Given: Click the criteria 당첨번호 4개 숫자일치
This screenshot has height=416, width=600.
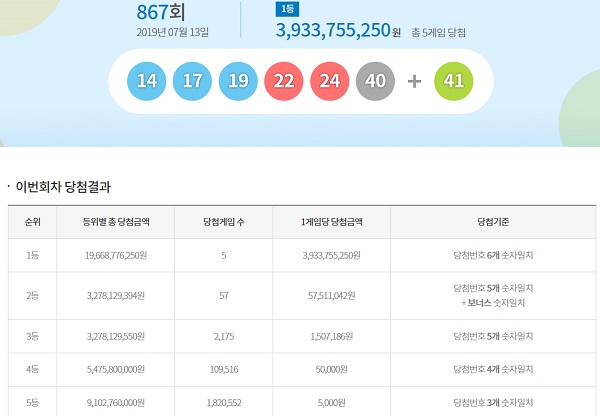Looking at the screenshot, I should (x=493, y=370).
